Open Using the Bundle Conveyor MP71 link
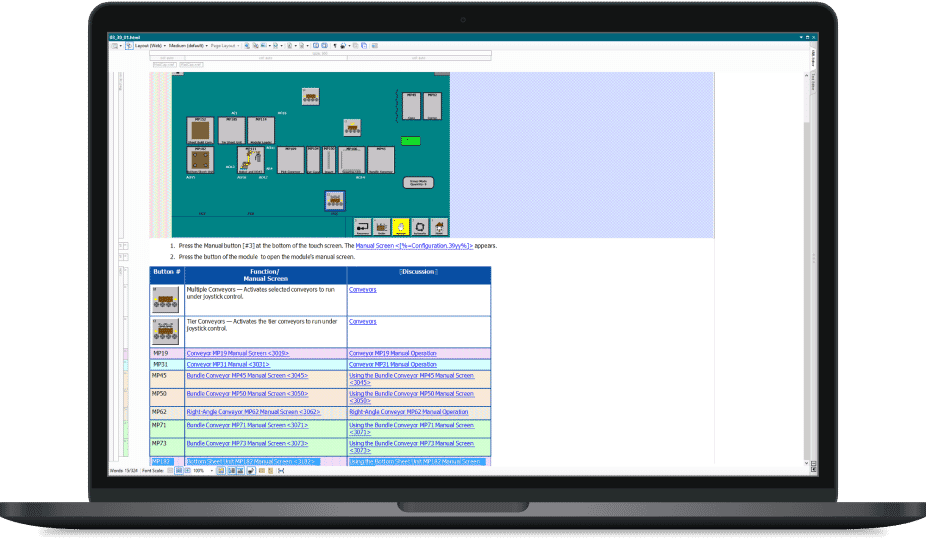The height and width of the screenshot is (540, 926). click(x=412, y=428)
